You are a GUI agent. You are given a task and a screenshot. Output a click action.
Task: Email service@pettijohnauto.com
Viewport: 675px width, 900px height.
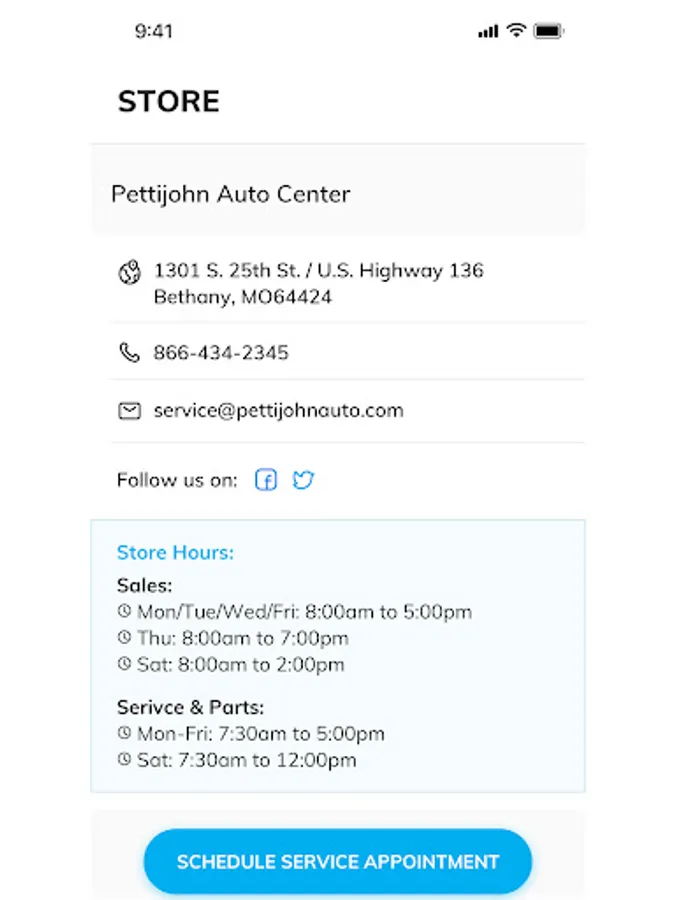tap(278, 410)
